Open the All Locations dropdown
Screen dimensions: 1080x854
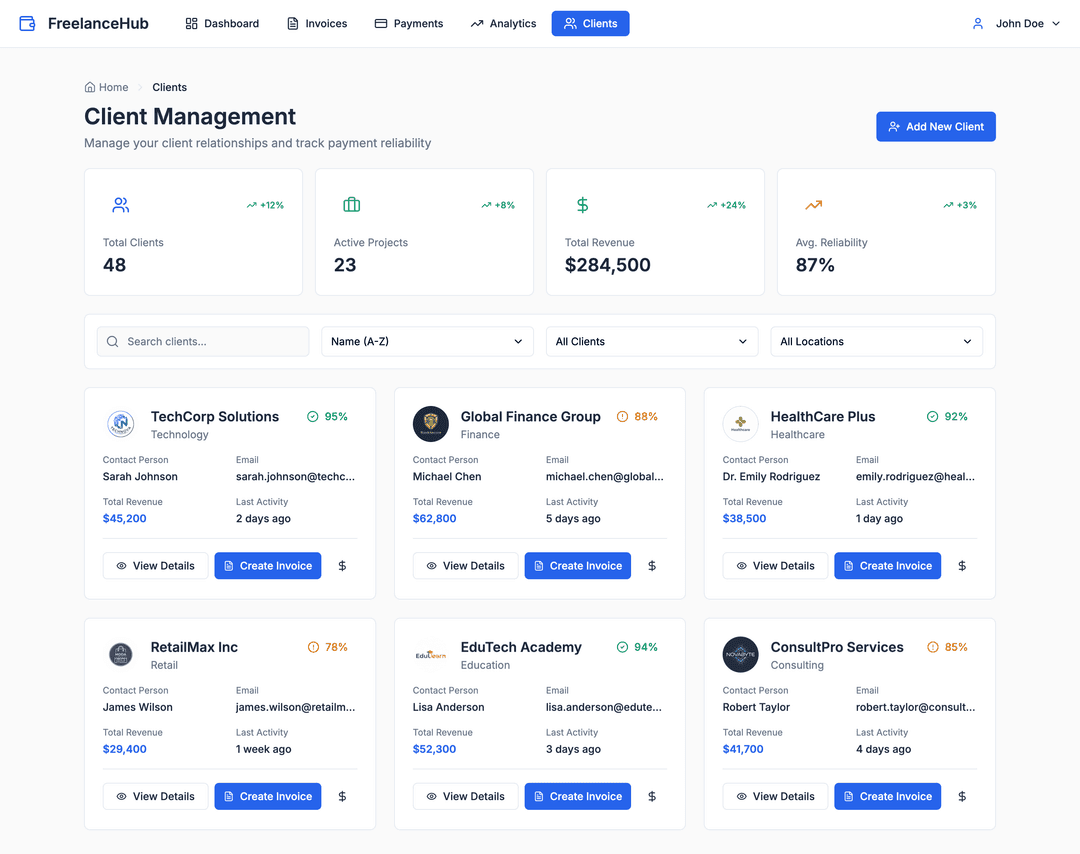coord(876,342)
